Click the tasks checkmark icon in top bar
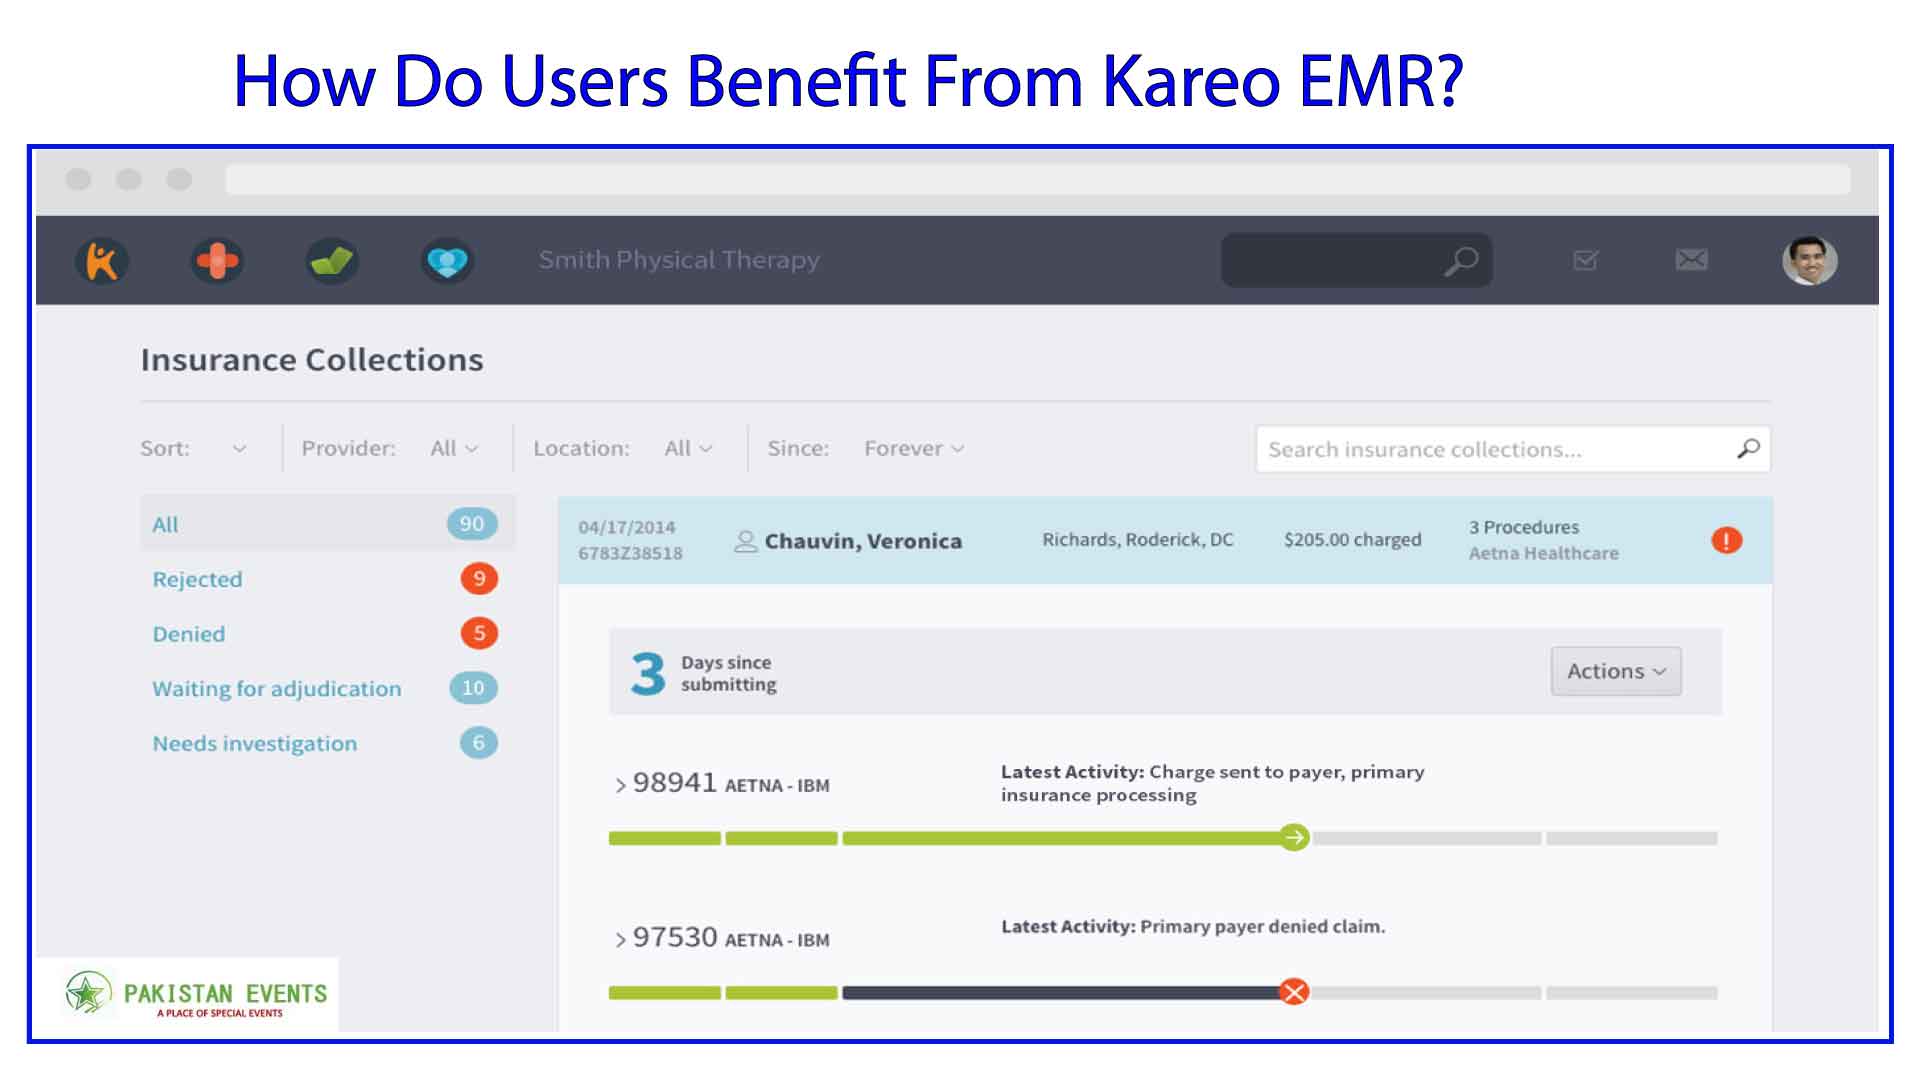1920x1080 pixels. 1586,260
